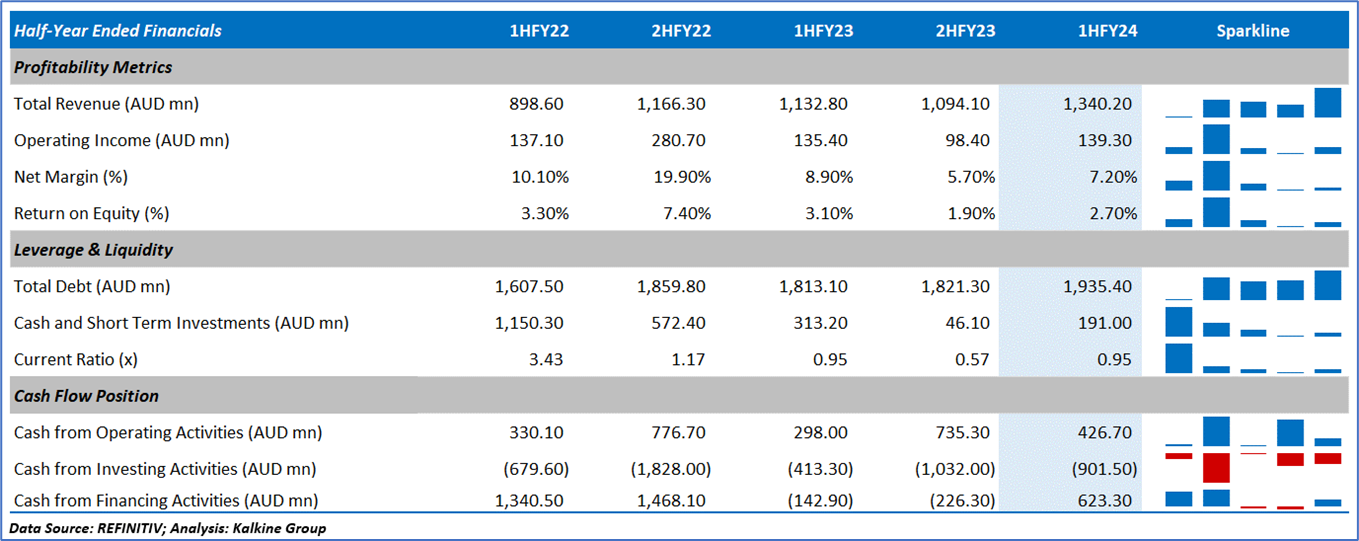Click the Operating Income sparkline chart
This screenshot has width=1359, height=541.
pyautogui.click(x=1253, y=140)
